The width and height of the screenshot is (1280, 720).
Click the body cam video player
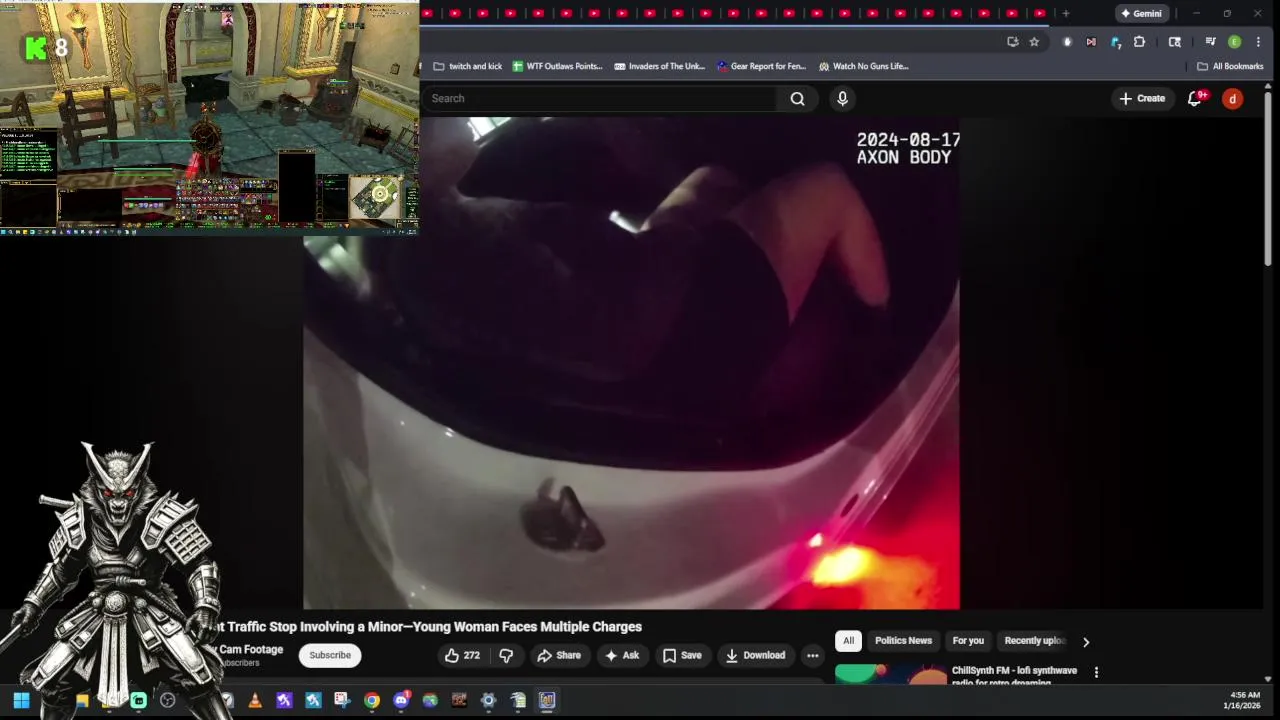(631, 363)
